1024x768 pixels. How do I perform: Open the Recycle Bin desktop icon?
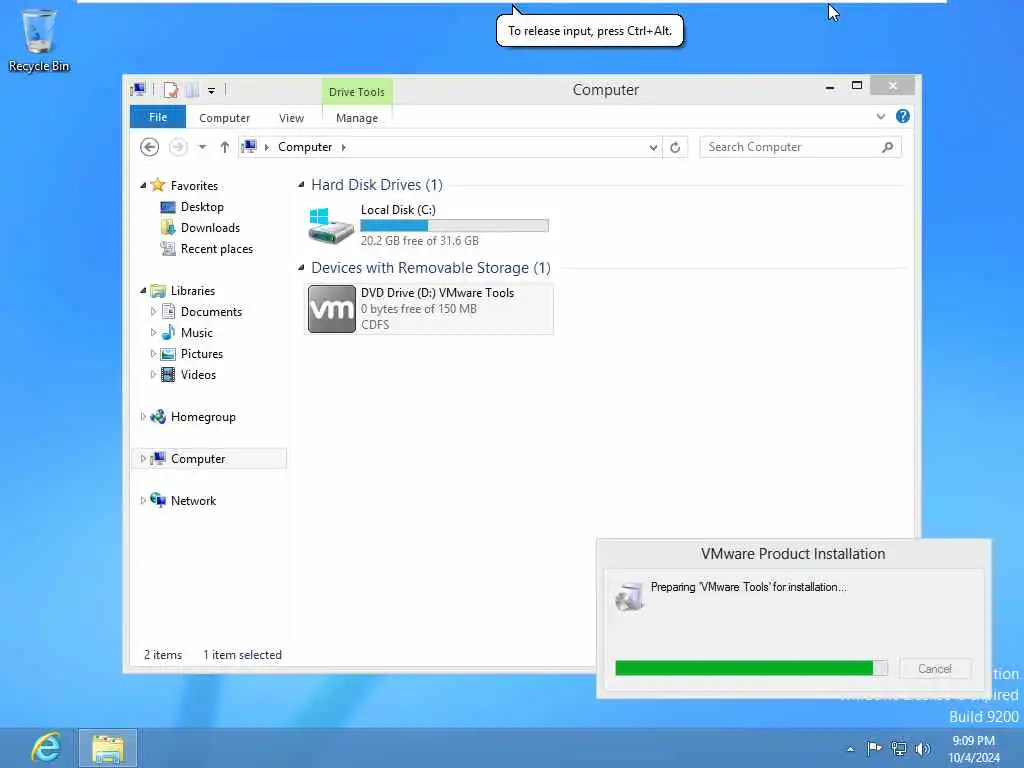[x=39, y=39]
